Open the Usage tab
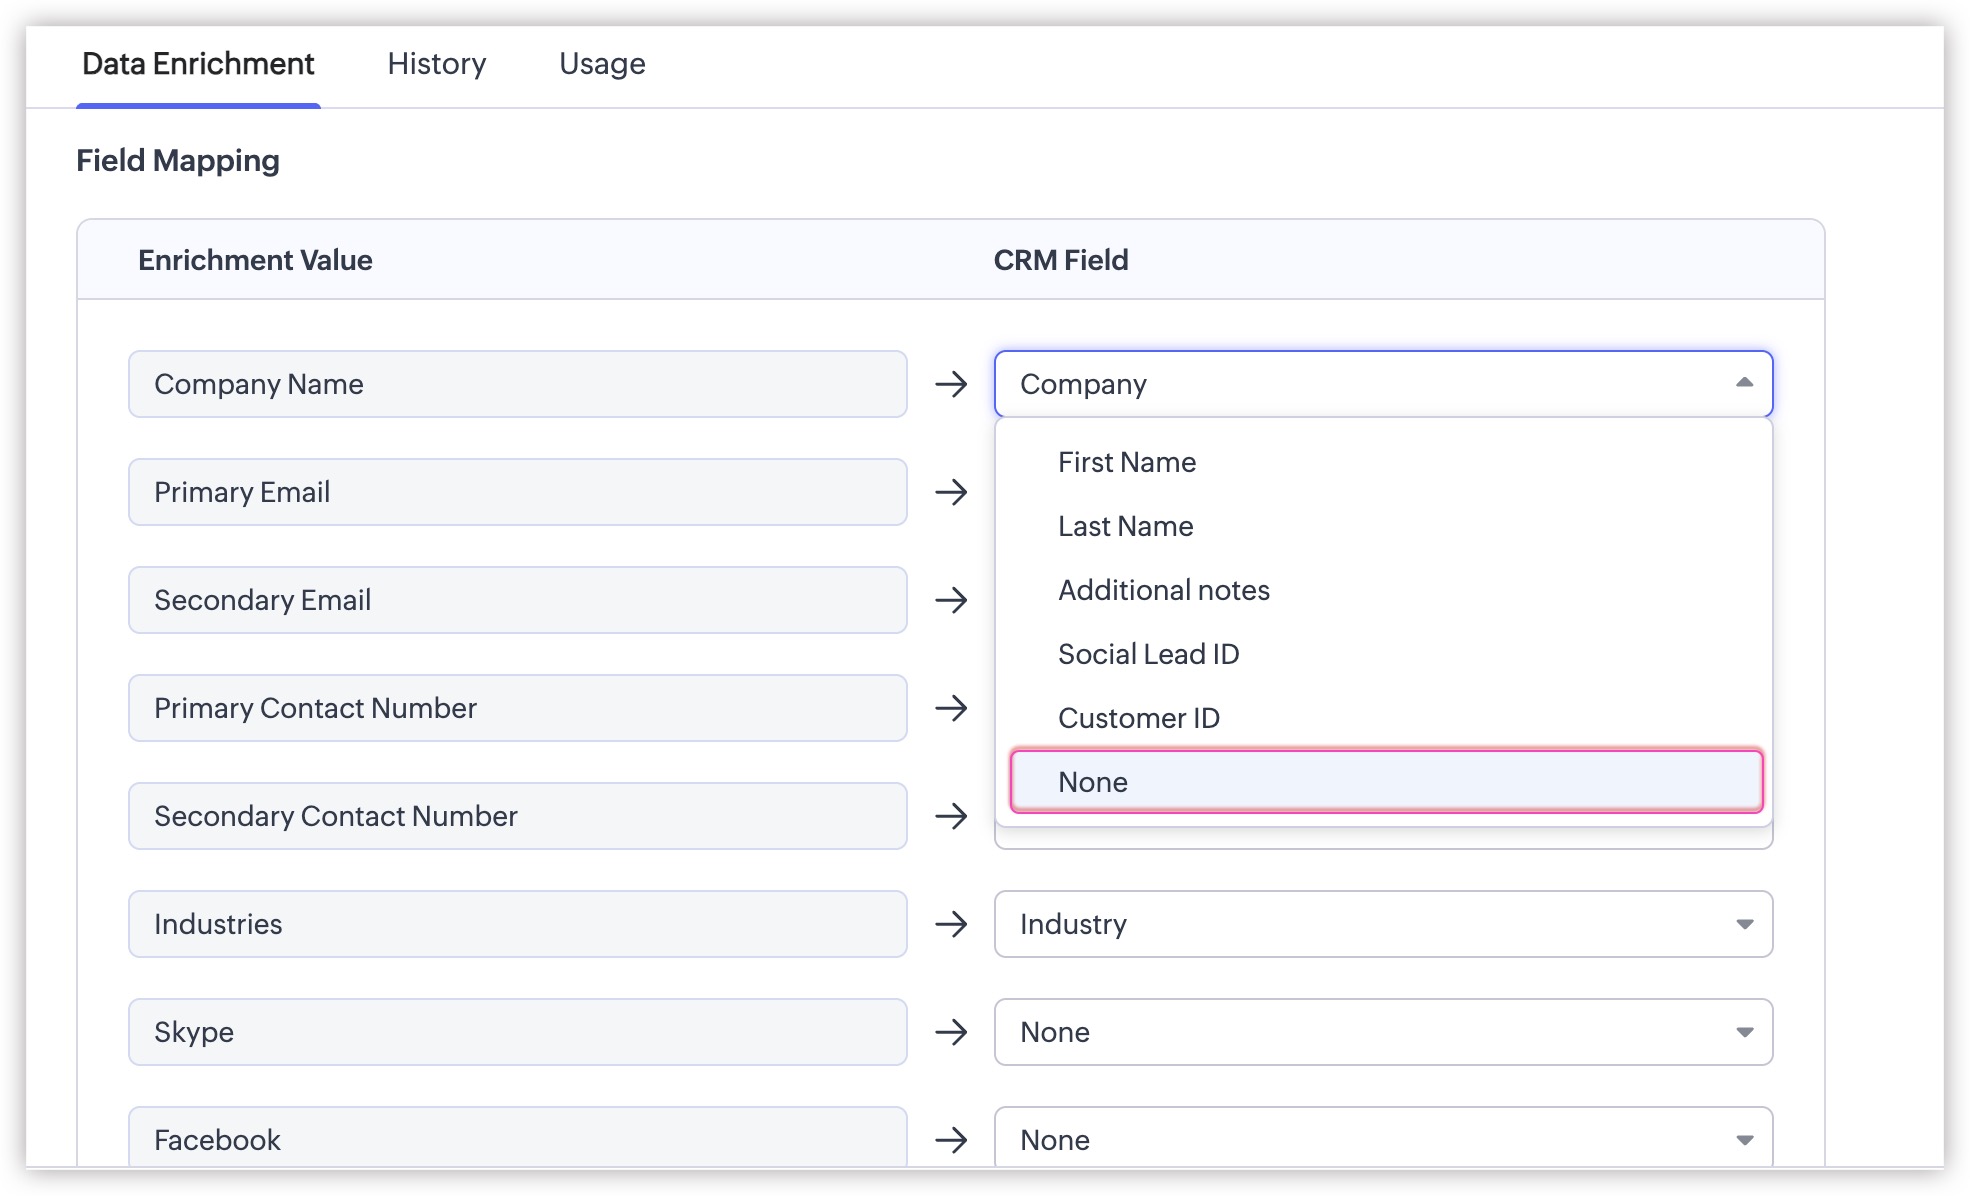The image size is (1970, 1196). point(602,64)
